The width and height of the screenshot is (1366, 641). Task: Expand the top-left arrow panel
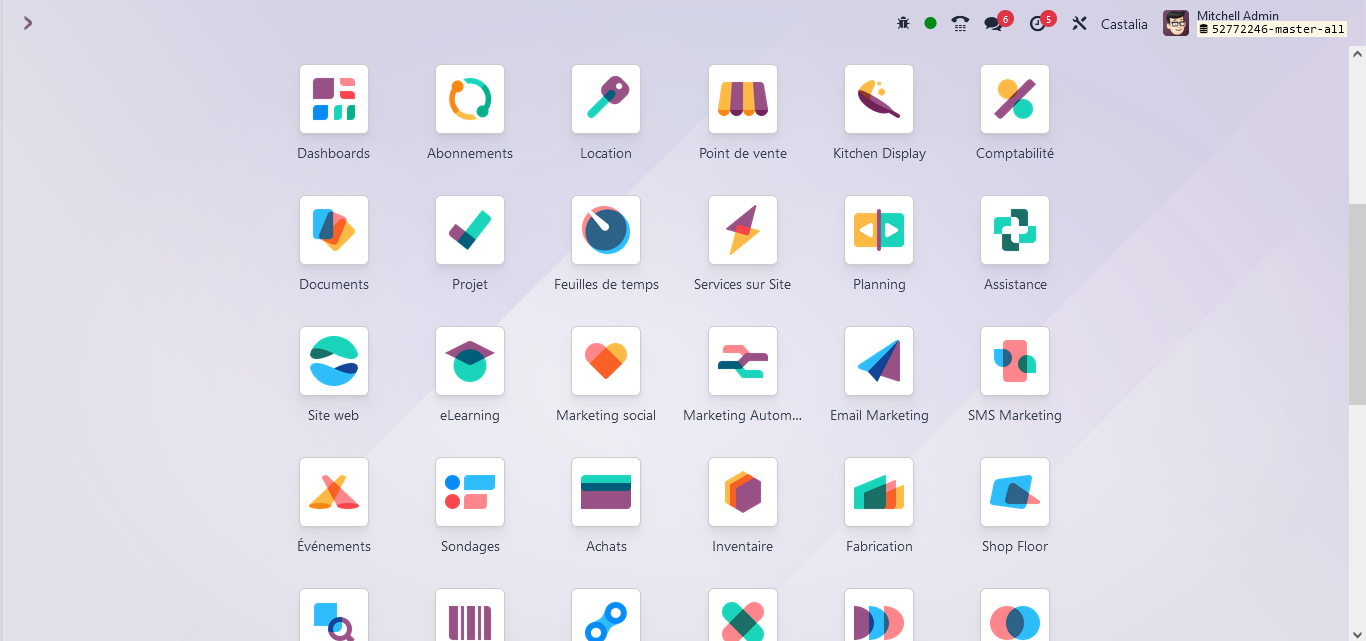coord(27,22)
